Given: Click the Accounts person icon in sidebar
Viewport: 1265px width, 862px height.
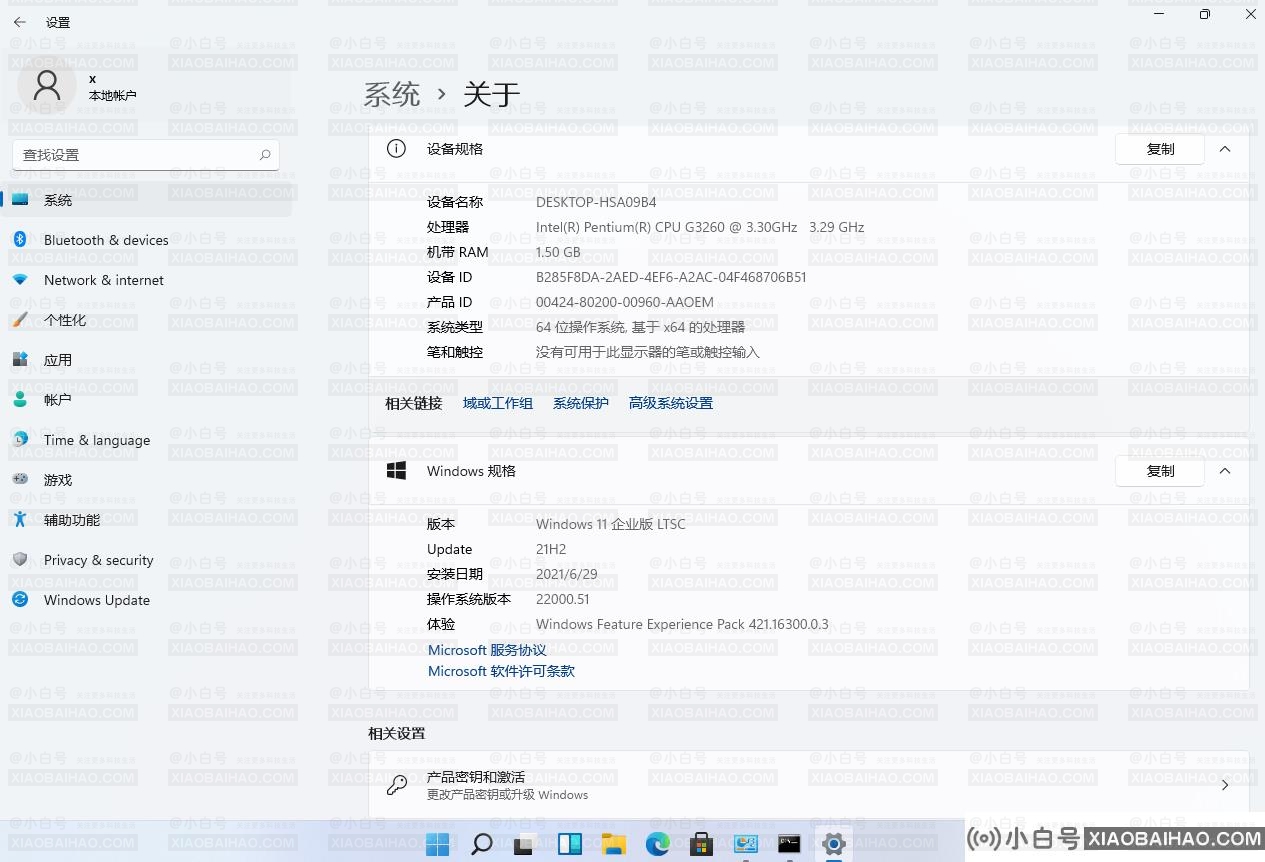Looking at the screenshot, I should click(20, 400).
